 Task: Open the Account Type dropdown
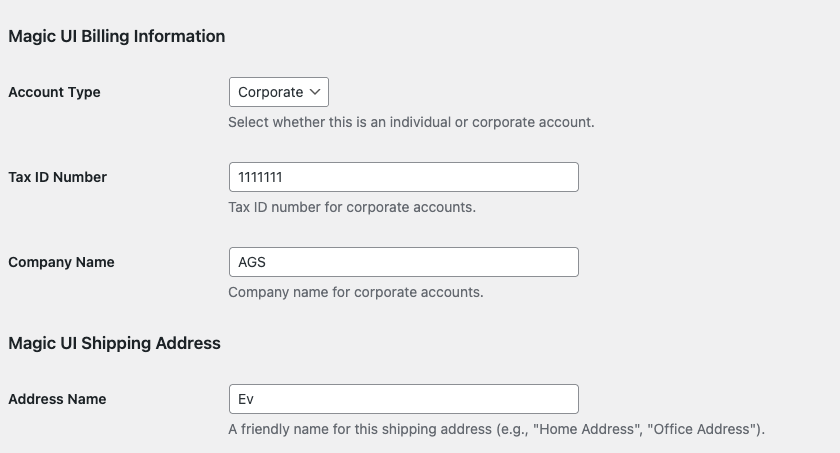pos(278,92)
